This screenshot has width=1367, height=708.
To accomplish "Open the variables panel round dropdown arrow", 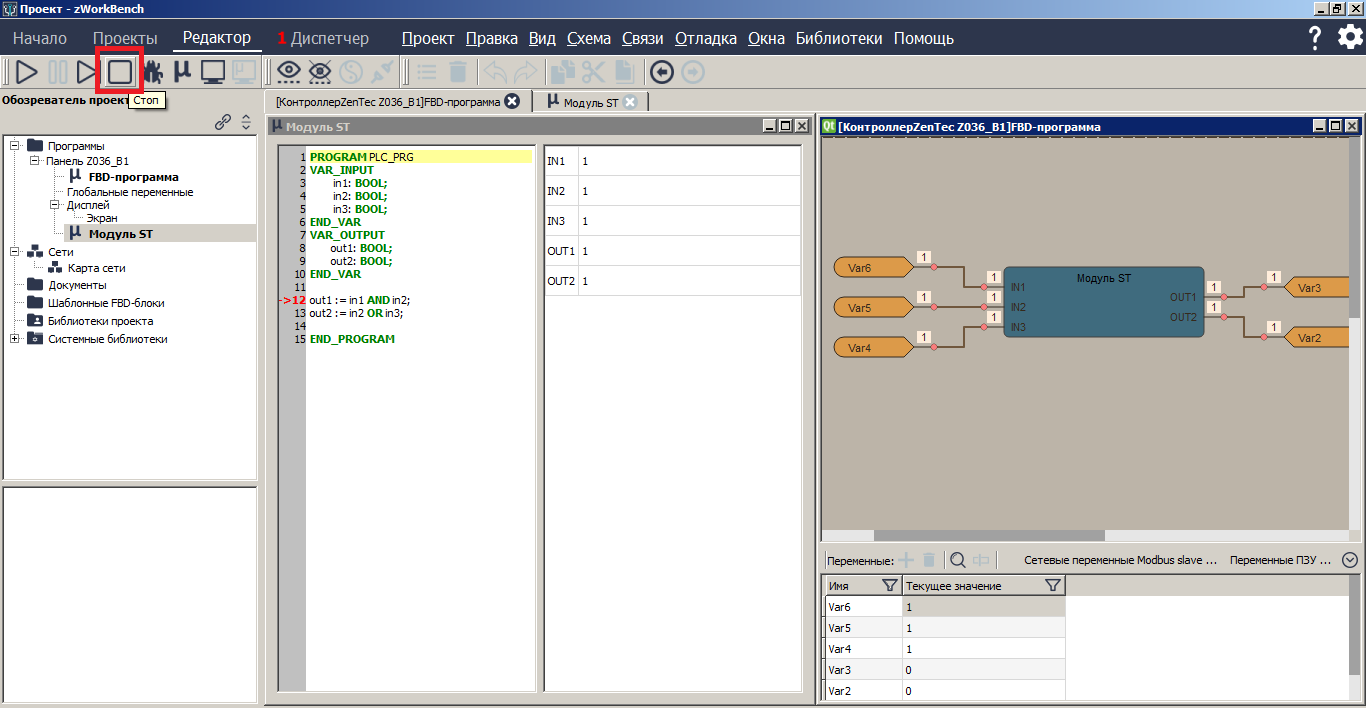I will pos(1349,560).
